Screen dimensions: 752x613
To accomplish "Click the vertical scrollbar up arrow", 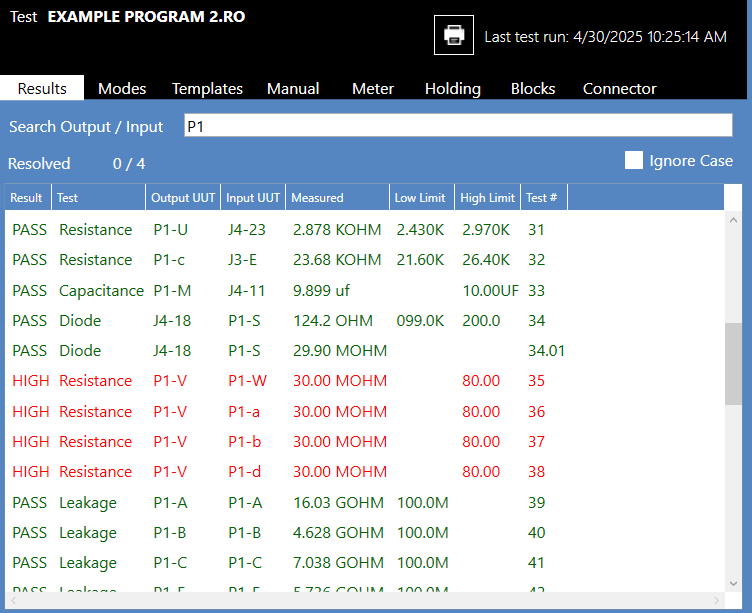I will click(x=733, y=220).
